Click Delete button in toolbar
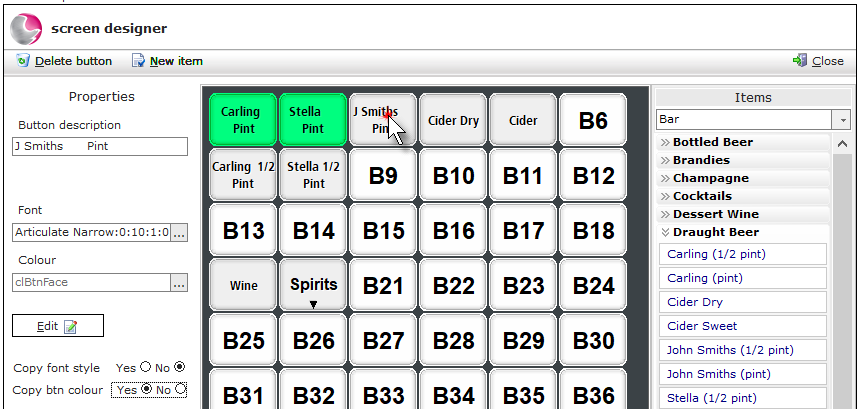Image resolution: width=861 pixels, height=409 pixels. tap(64, 61)
